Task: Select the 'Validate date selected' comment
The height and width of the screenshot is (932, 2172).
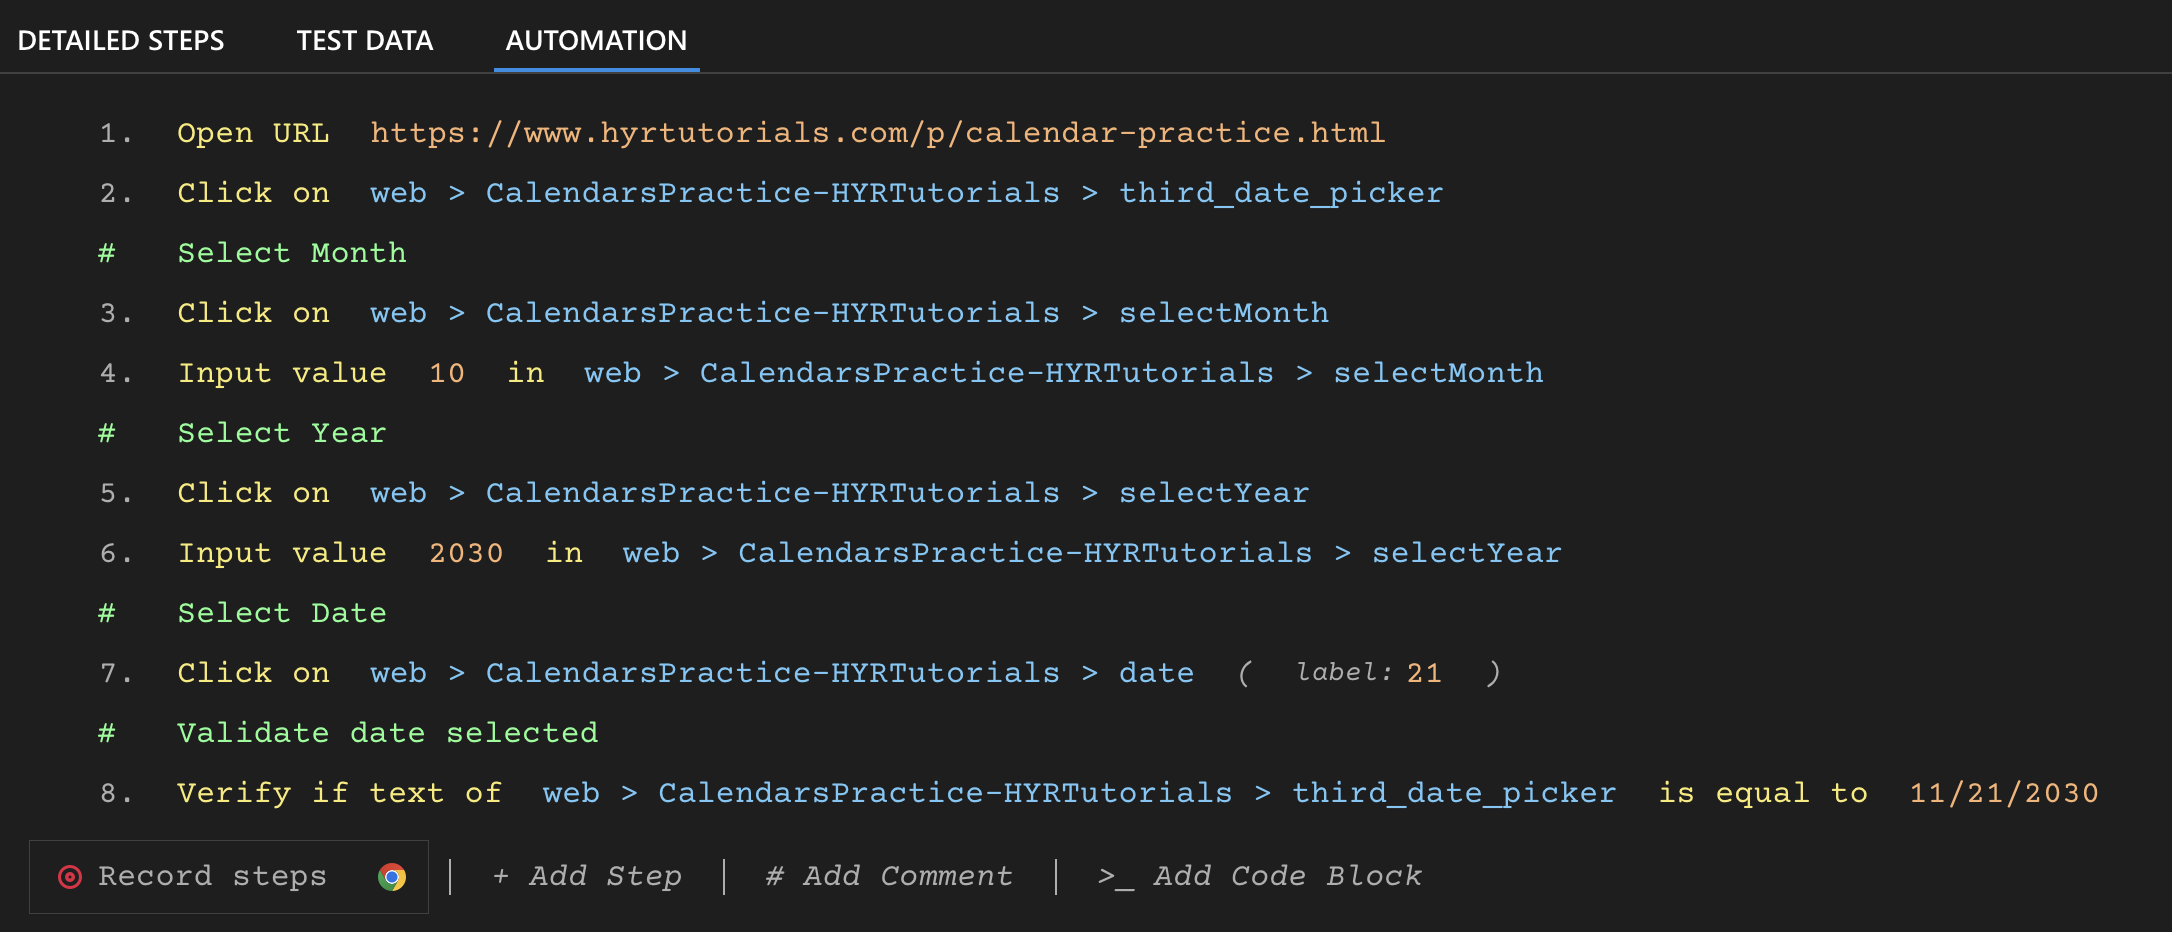Action: [x=387, y=733]
